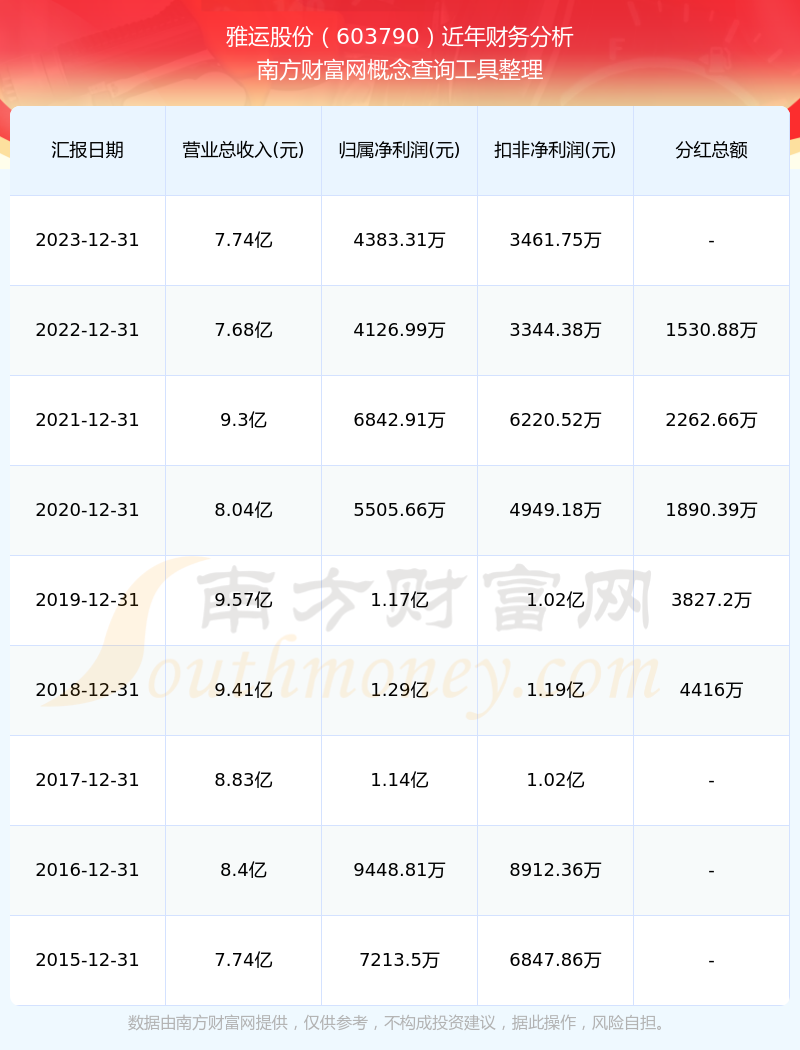800x1050 pixels.
Task: Select the 2016-12-31 date cell
Action: coord(88,871)
